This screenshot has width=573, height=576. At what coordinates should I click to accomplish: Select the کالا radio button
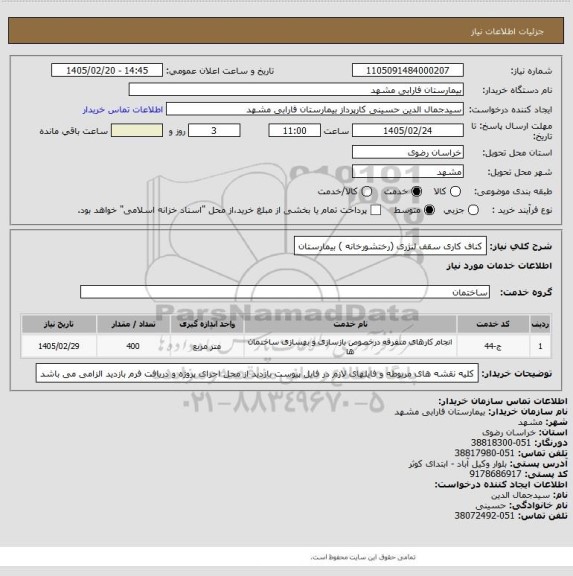[455, 191]
